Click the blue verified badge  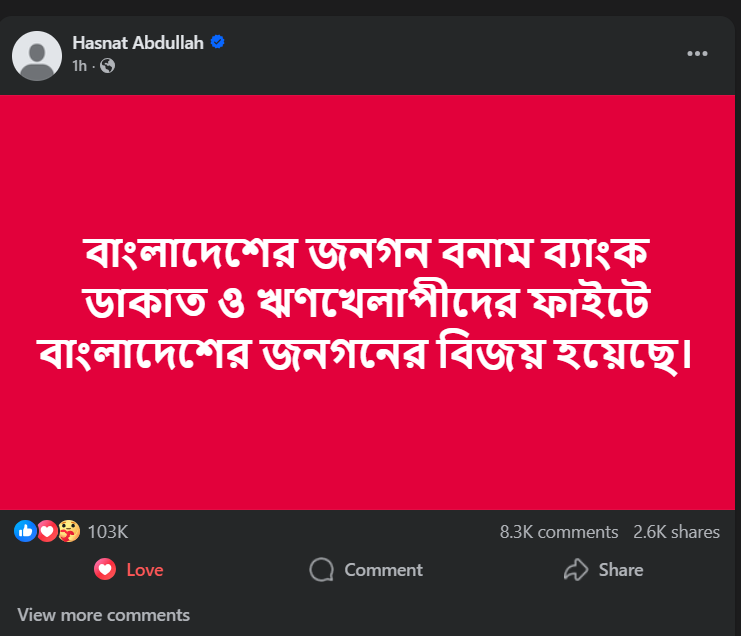point(216,43)
